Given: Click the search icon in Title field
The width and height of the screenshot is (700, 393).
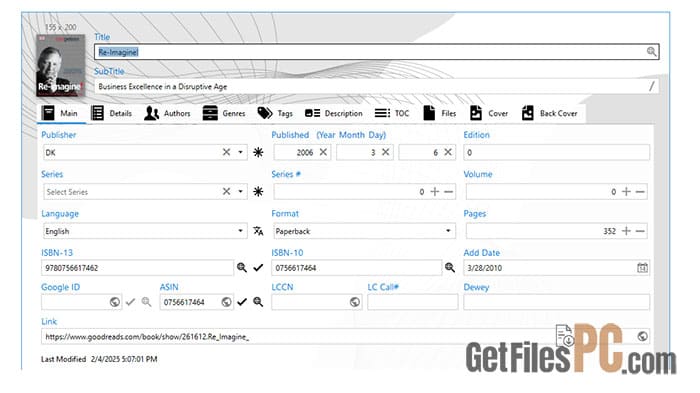Looking at the screenshot, I should point(651,52).
